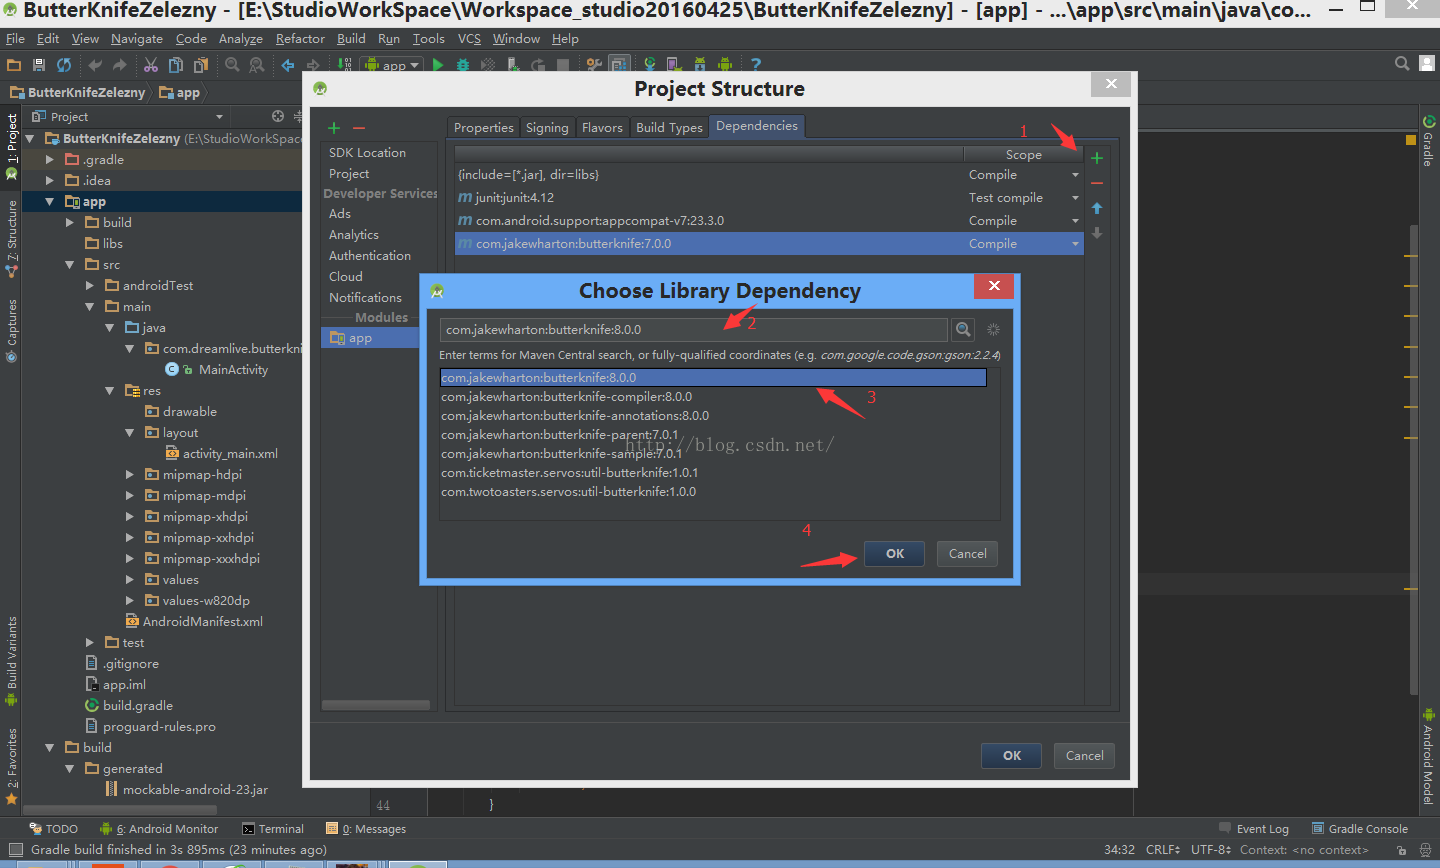Switch to the Signing tab
1440x868 pixels.
point(547,127)
